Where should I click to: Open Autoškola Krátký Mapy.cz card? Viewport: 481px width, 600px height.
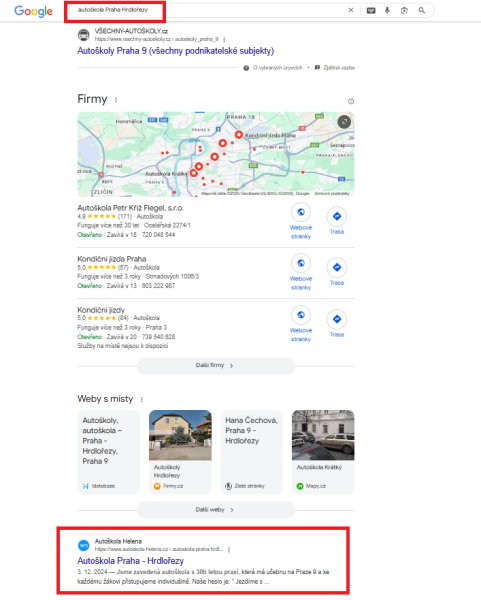click(x=323, y=452)
